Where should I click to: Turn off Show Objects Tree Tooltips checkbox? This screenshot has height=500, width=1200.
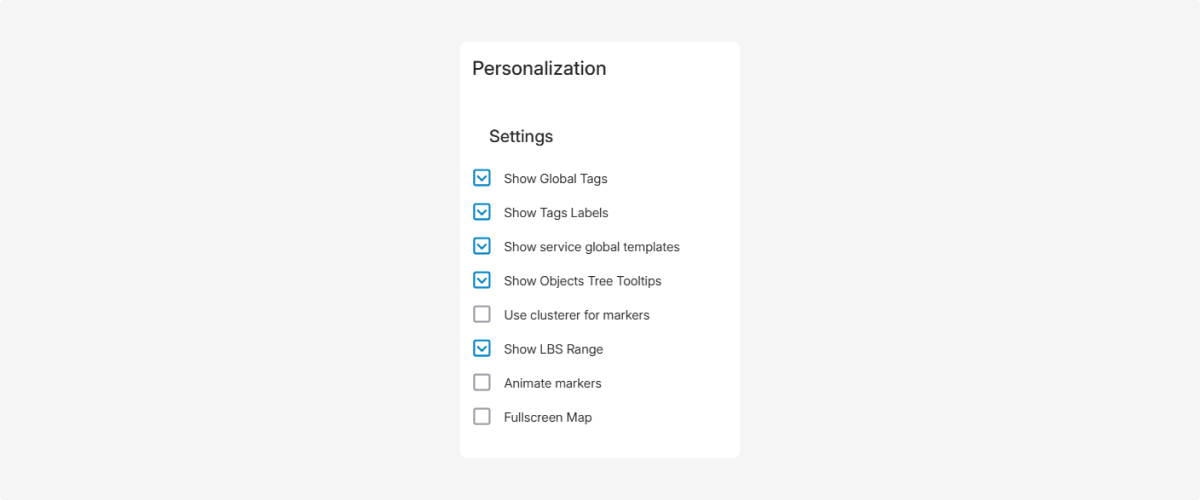click(482, 280)
